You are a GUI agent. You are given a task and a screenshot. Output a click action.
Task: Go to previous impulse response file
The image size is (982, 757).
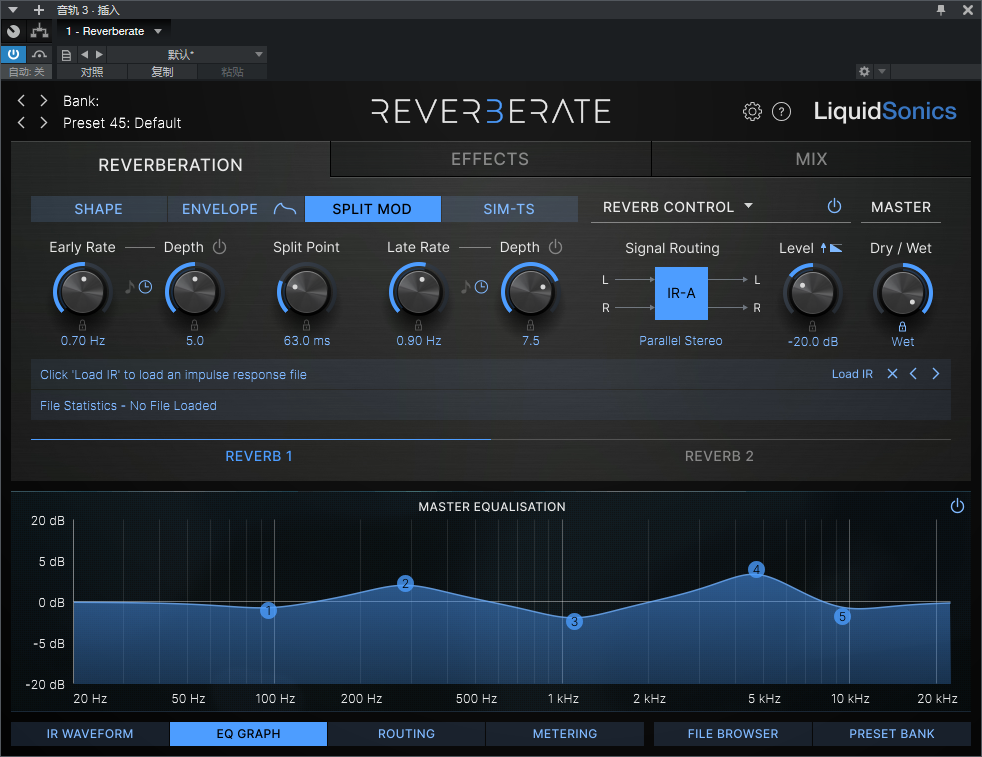913,374
